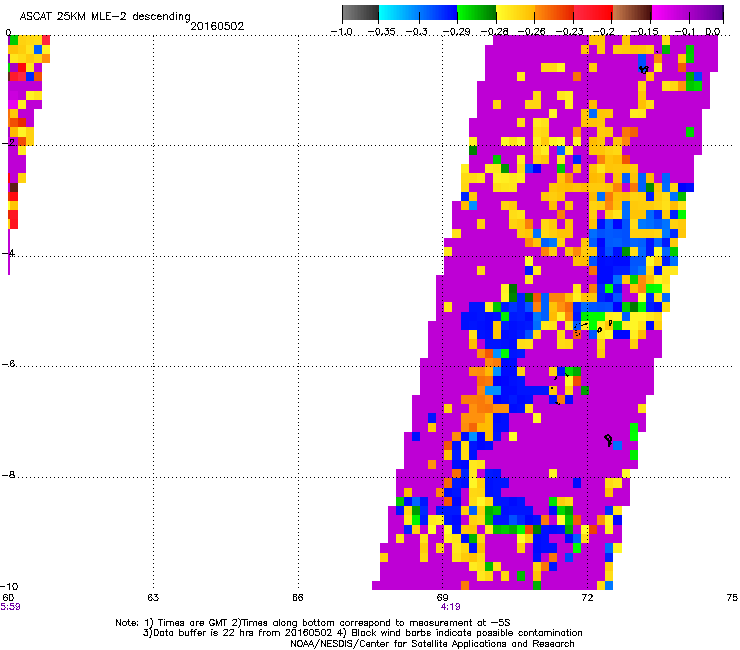
Task: Click the '-0.26' color bar label
Action: pyautogui.click(x=531, y=32)
